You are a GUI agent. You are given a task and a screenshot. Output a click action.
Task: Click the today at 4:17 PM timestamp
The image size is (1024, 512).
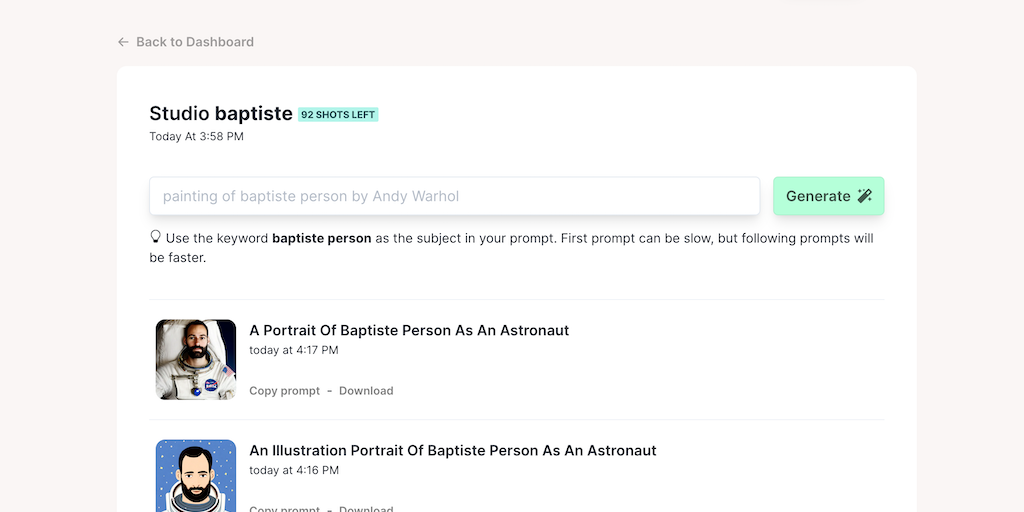pos(294,350)
